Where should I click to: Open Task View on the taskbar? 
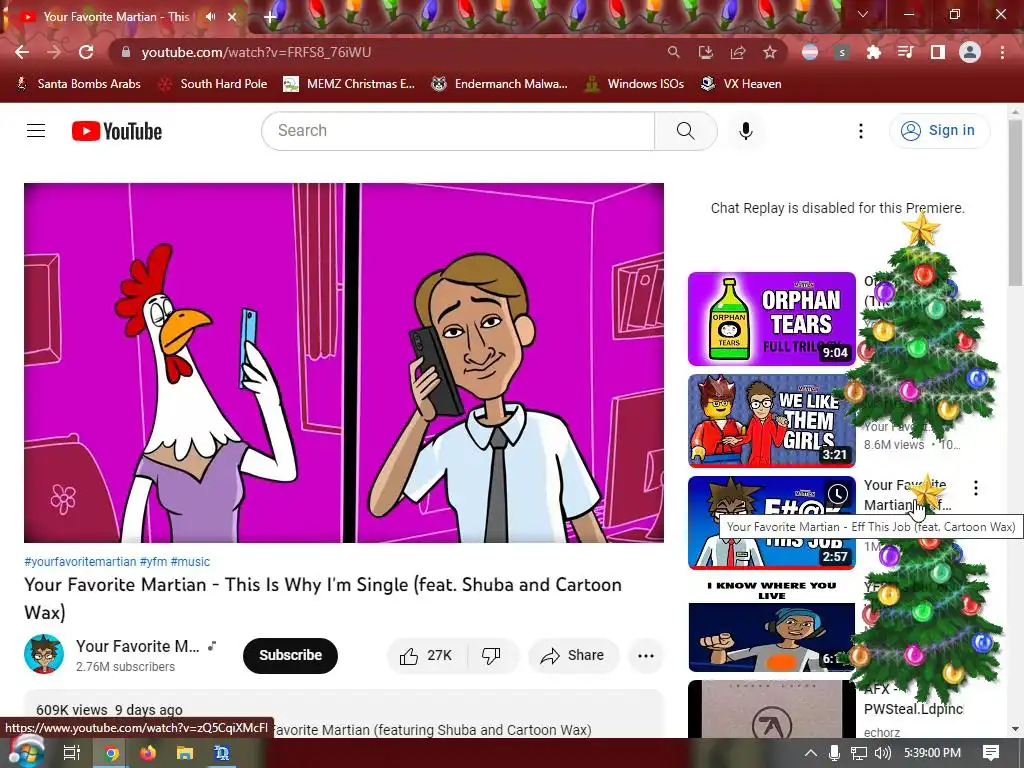[71, 753]
